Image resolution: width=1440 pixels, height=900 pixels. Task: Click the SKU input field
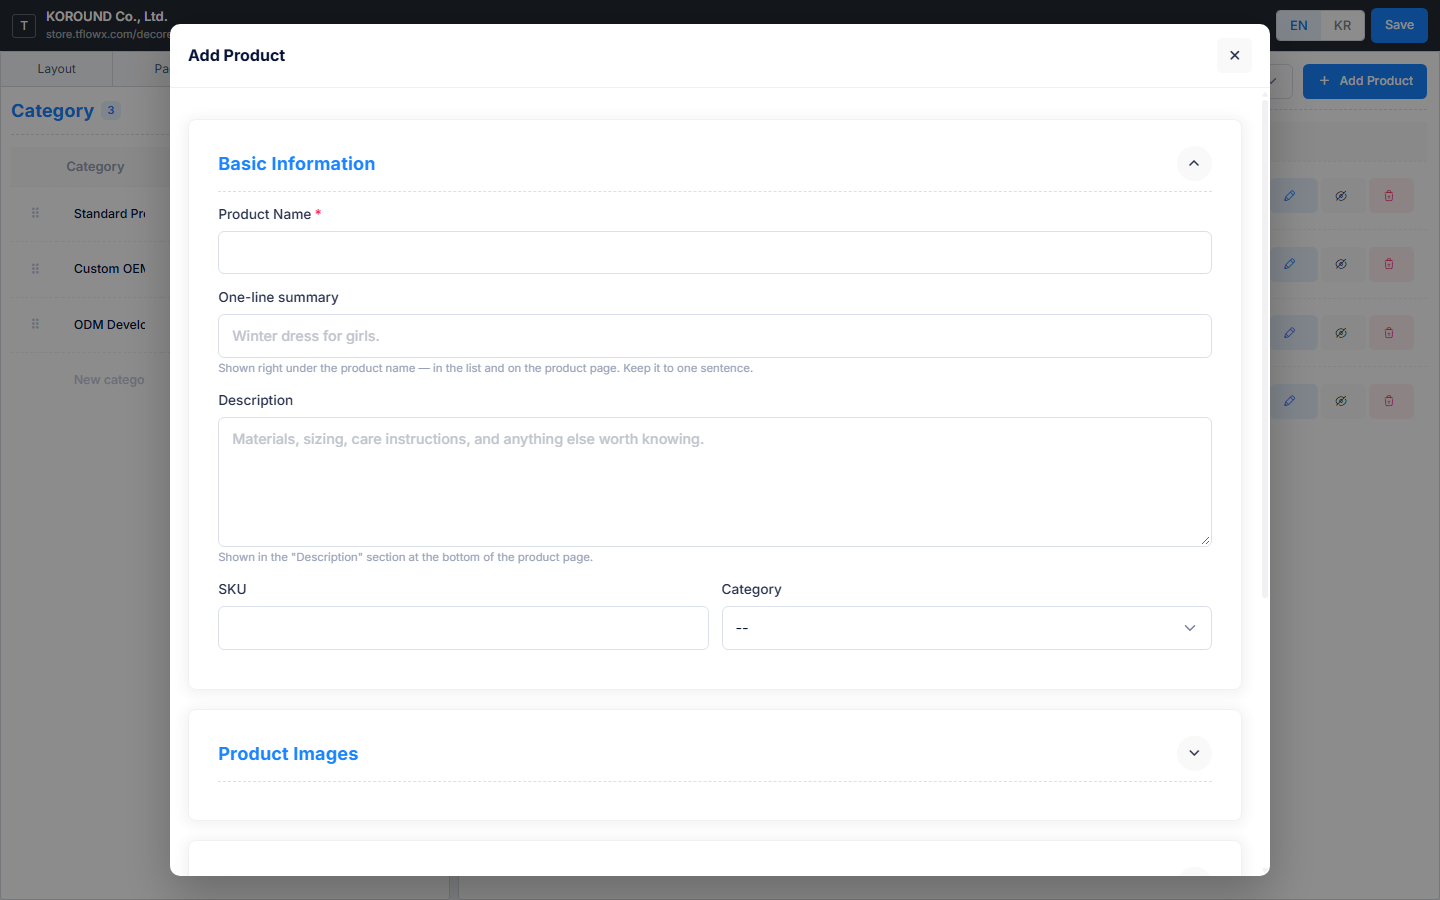[x=463, y=628]
